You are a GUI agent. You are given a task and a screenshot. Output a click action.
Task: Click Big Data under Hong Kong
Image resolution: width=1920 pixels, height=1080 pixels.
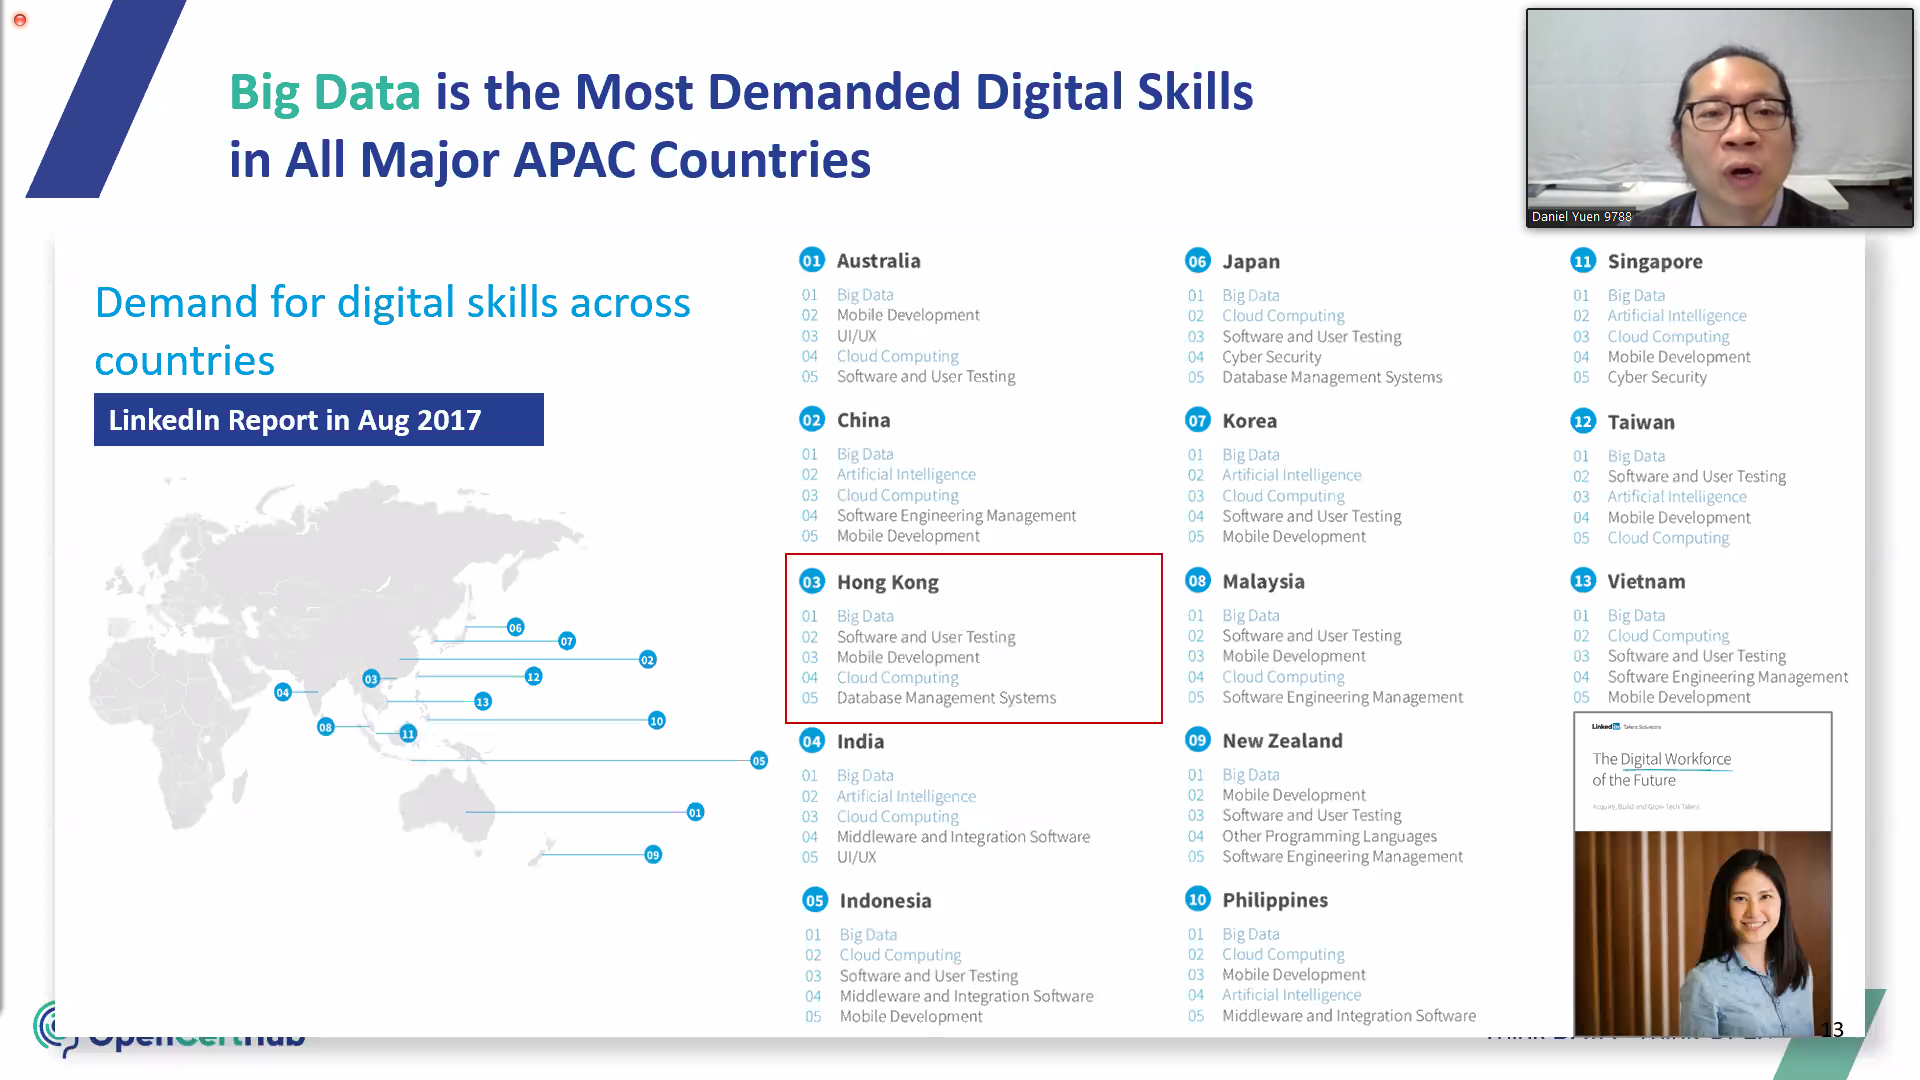tap(865, 616)
